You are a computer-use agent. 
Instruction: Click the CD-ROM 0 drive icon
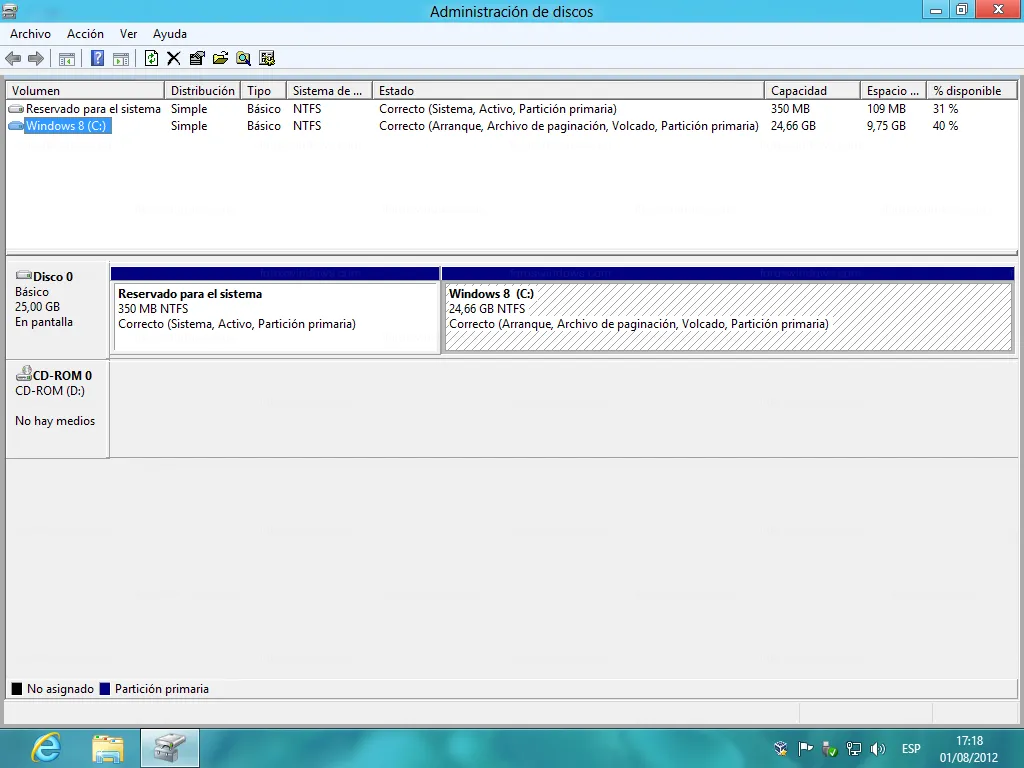point(24,374)
